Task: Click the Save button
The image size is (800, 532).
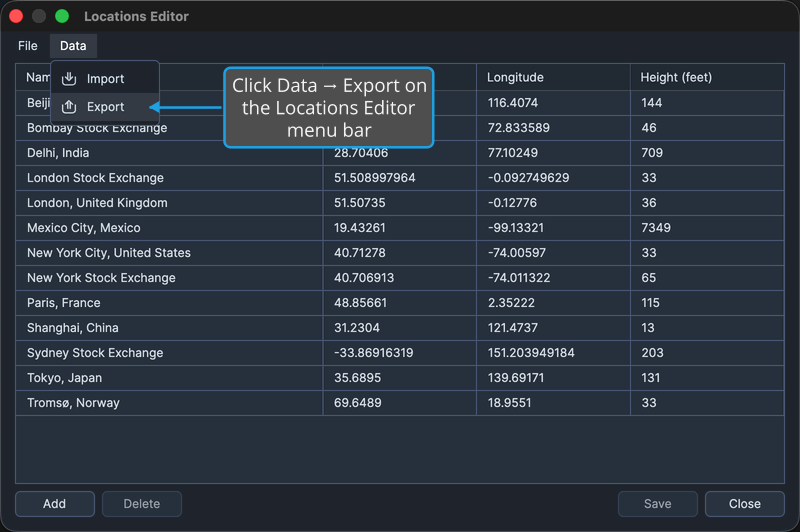Action: click(x=658, y=504)
